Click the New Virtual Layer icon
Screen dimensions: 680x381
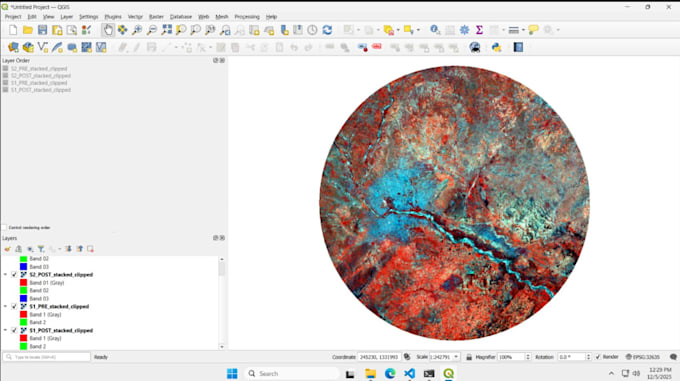[101, 47]
